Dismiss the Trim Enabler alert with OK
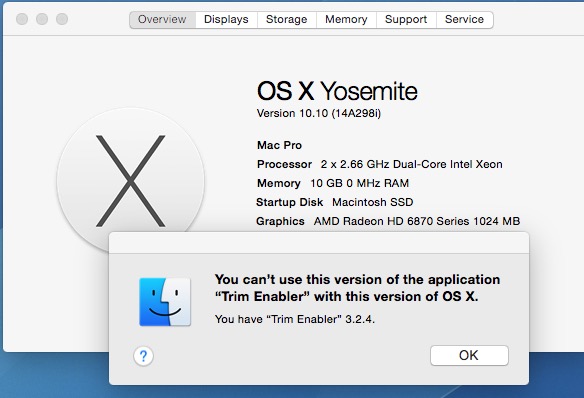 [x=469, y=355]
